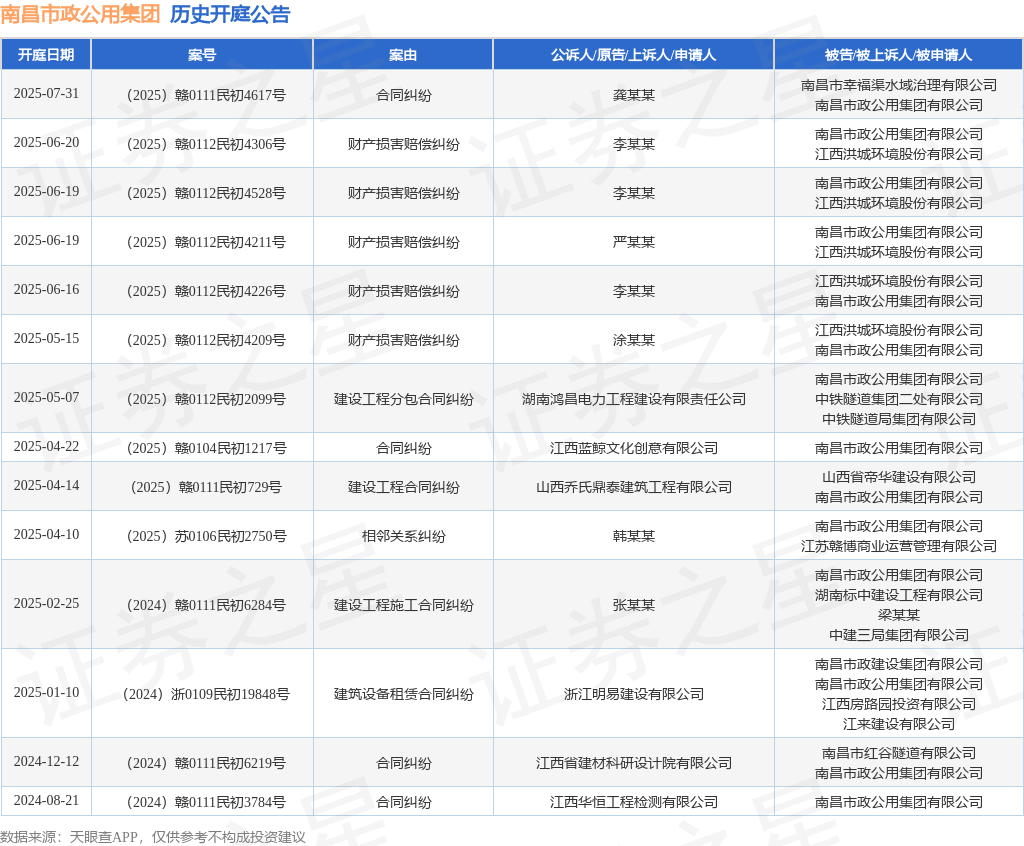
Task: Select case number (2025)赣0111民初4617号
Action: pos(206,95)
